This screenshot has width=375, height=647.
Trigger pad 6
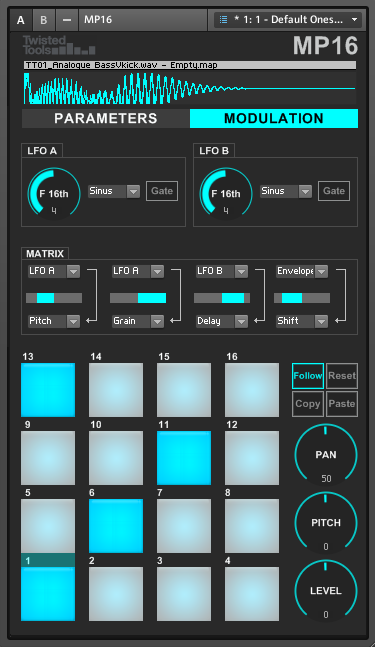pos(116,526)
